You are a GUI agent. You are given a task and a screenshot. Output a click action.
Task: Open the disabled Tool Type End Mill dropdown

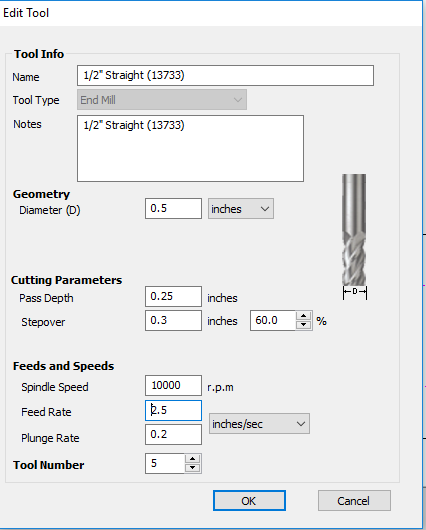tap(162, 100)
